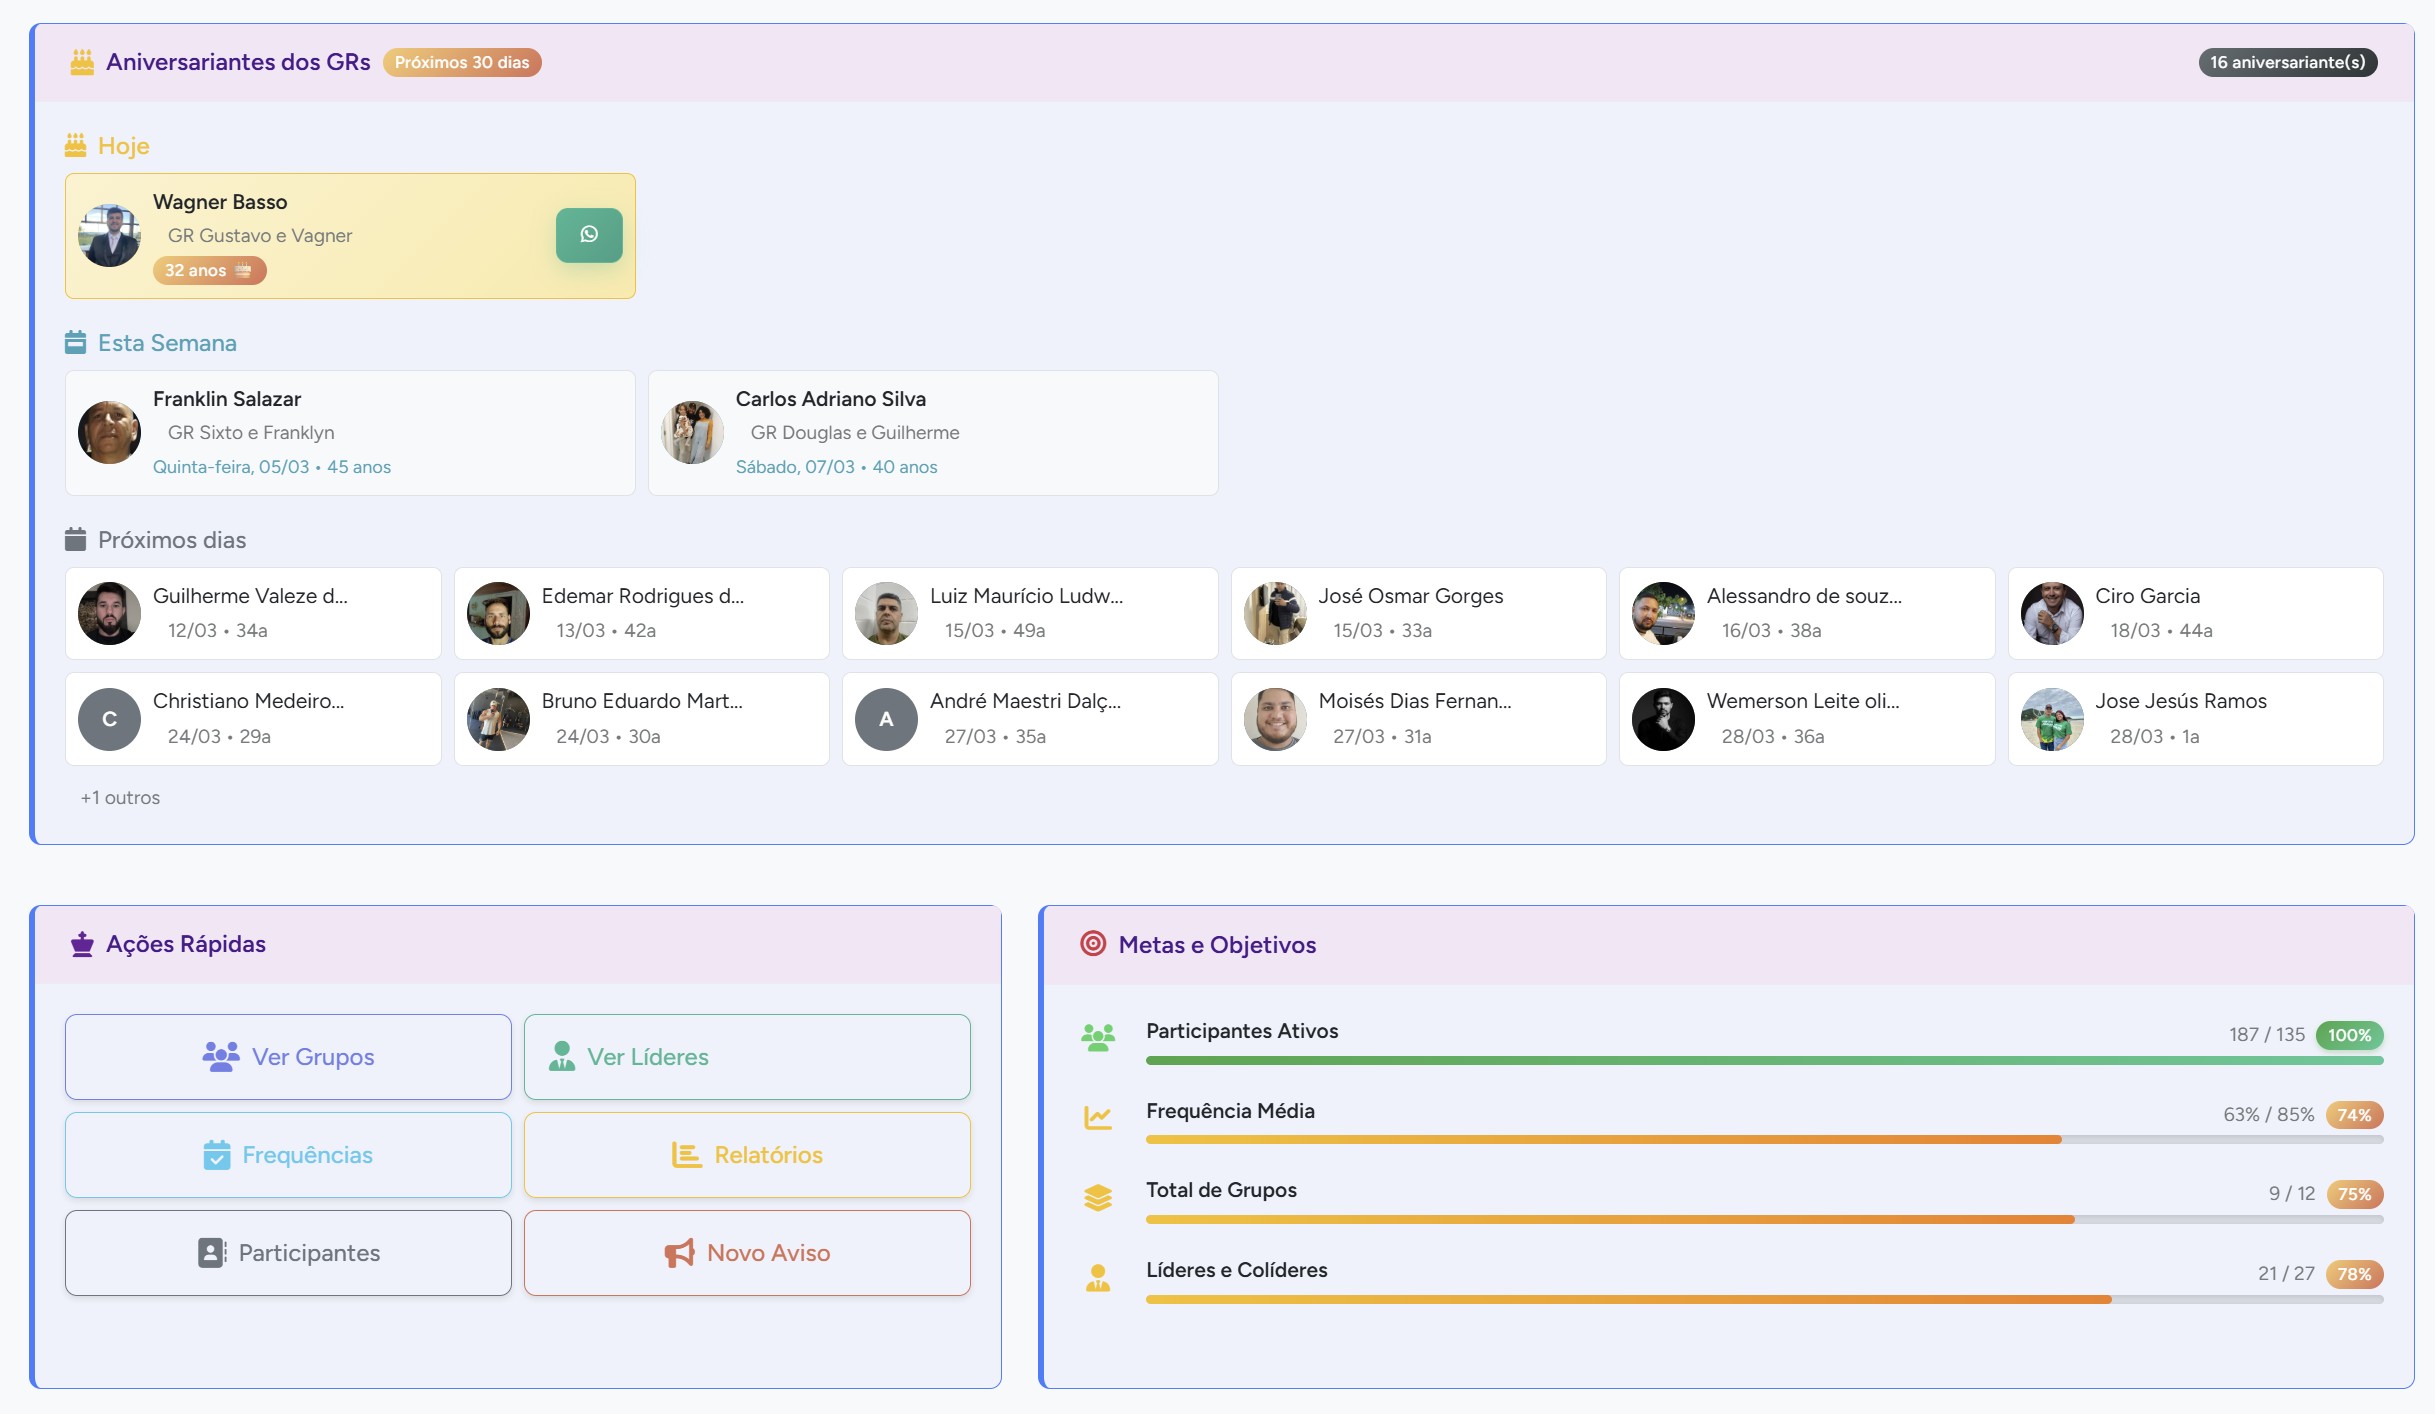This screenshot has height=1414, width=2435.
Task: Open the Participantes quick action
Action: point(288,1253)
